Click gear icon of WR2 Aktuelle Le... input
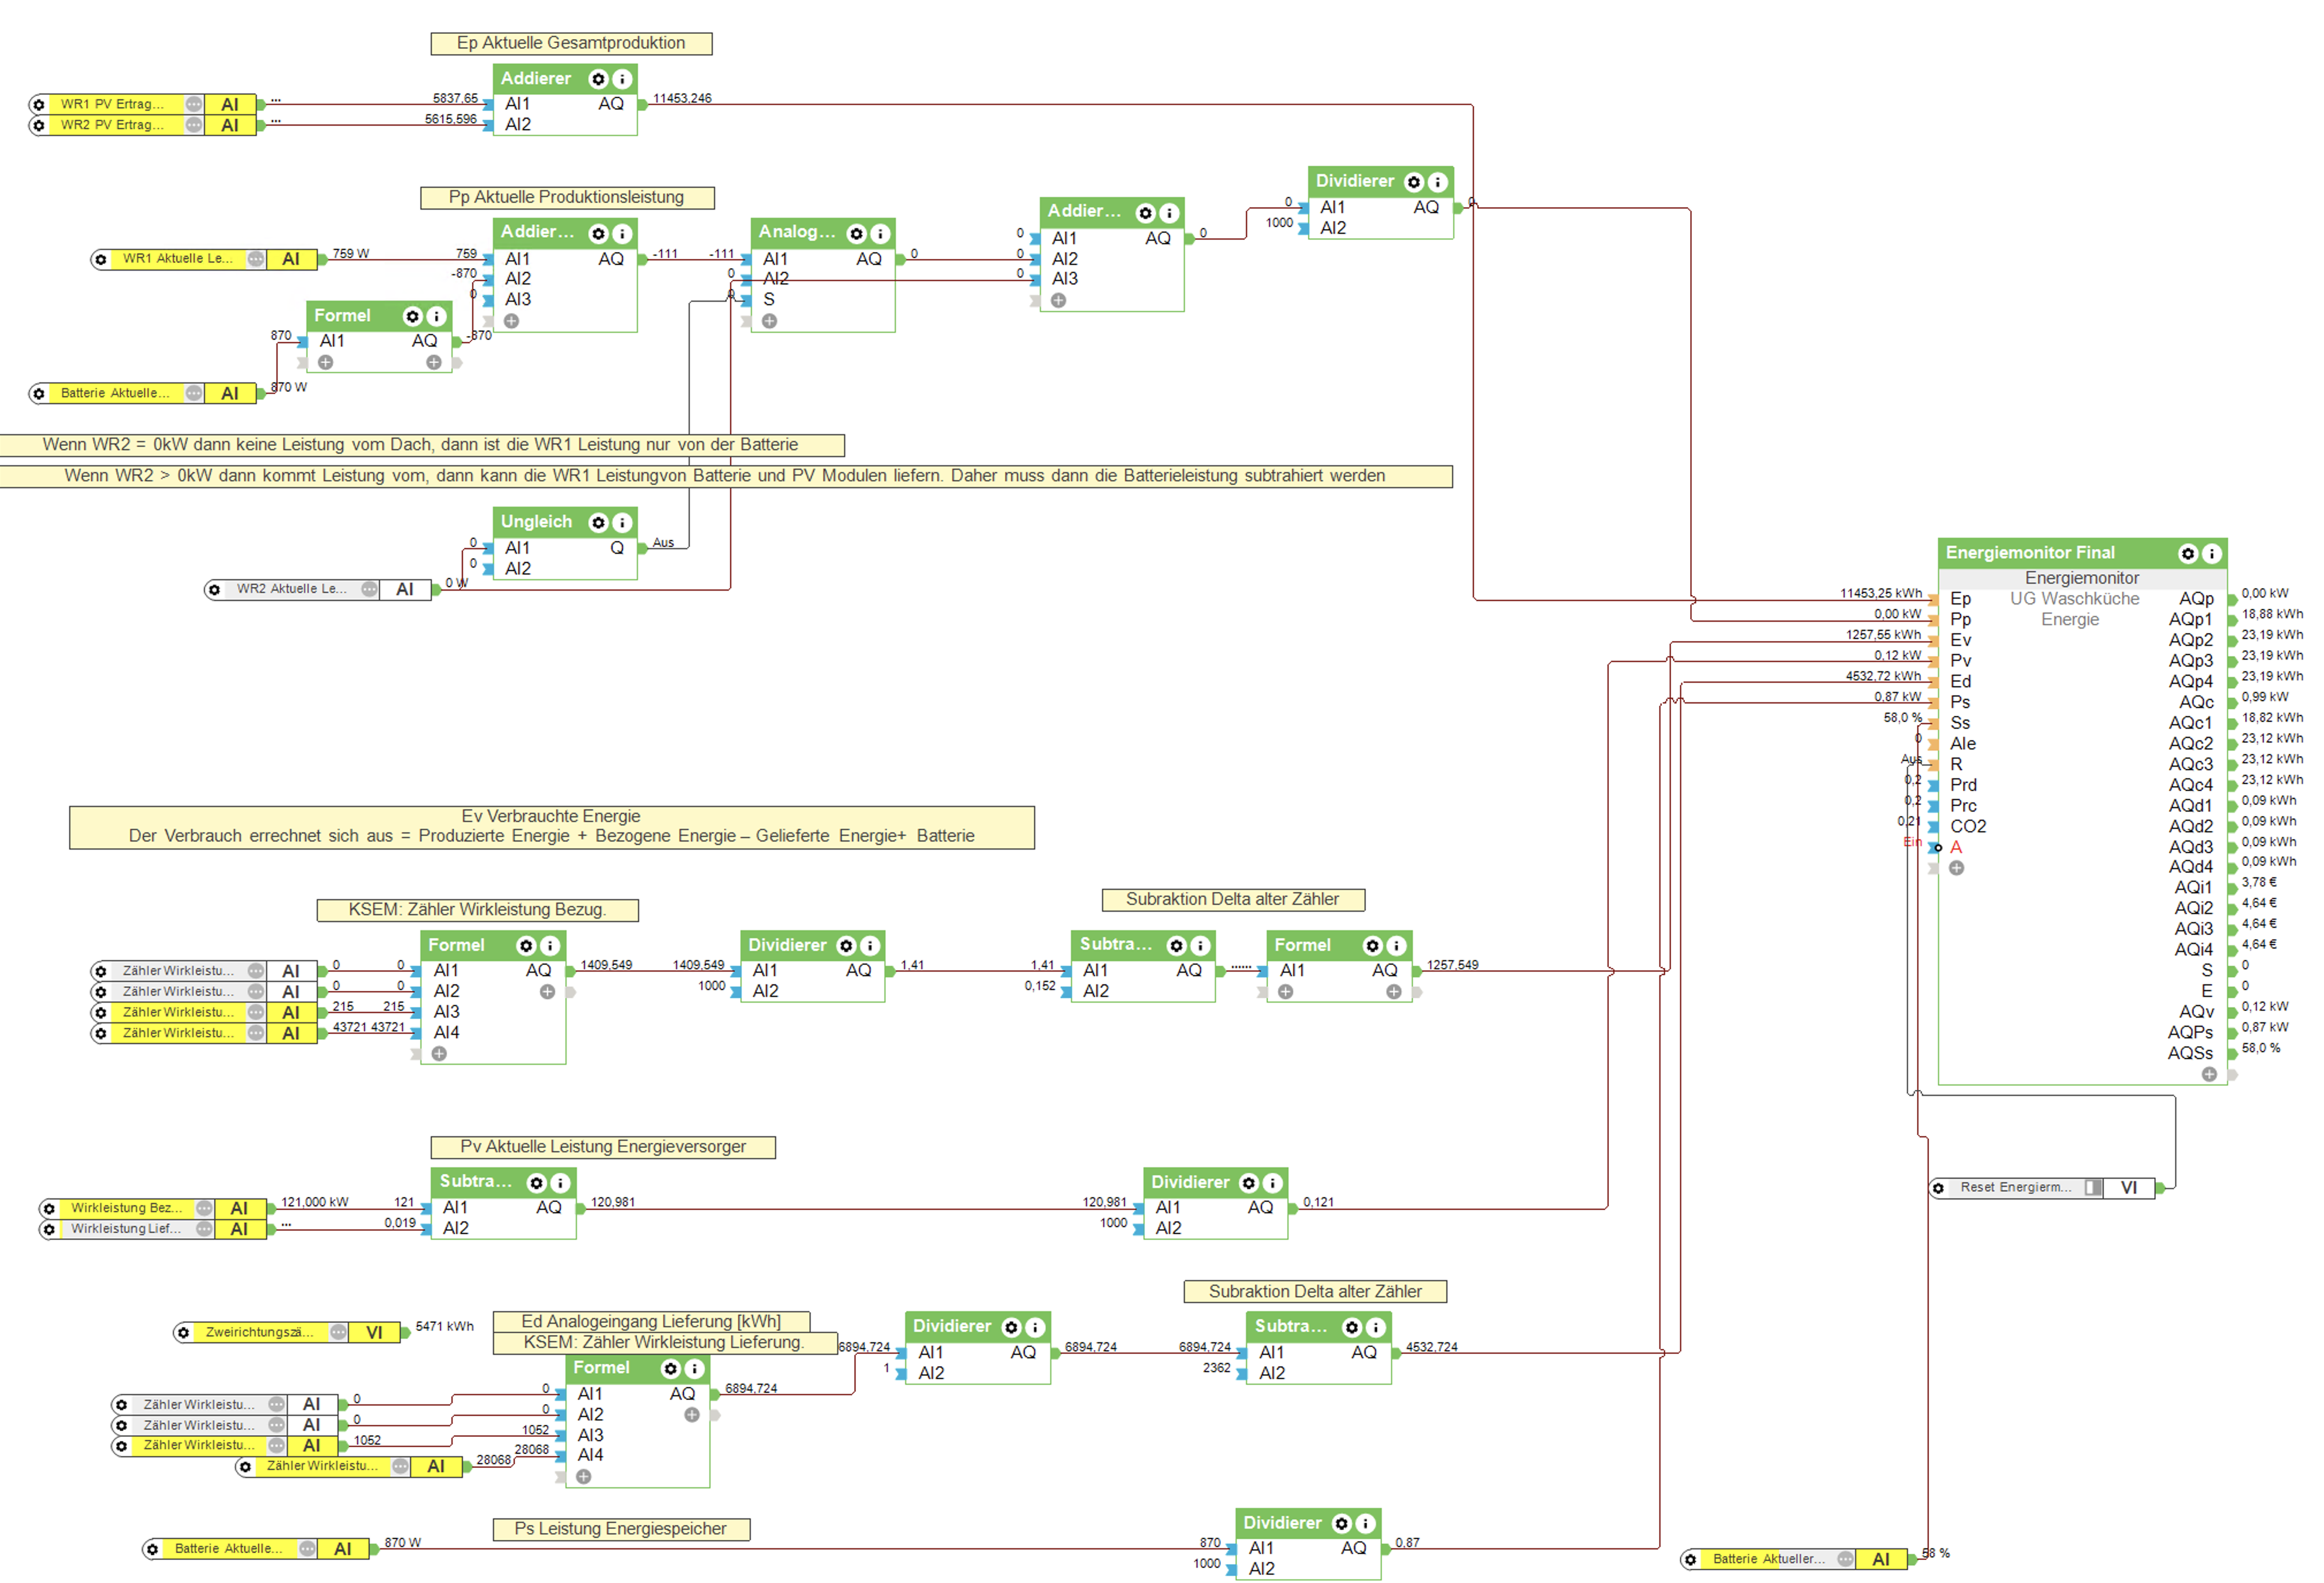 tap(214, 590)
